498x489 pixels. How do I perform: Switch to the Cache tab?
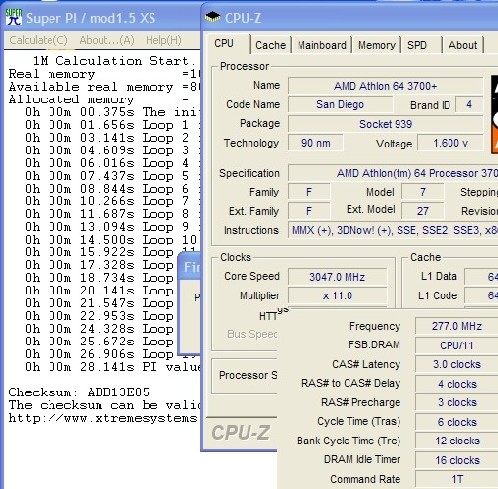point(270,45)
